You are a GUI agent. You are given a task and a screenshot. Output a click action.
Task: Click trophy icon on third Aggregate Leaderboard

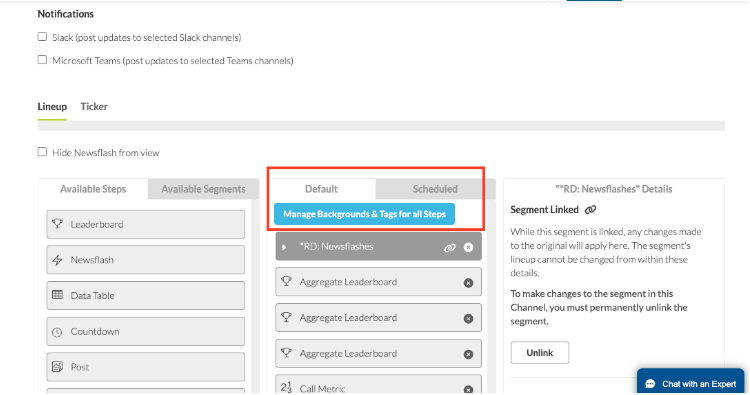tap(286, 353)
